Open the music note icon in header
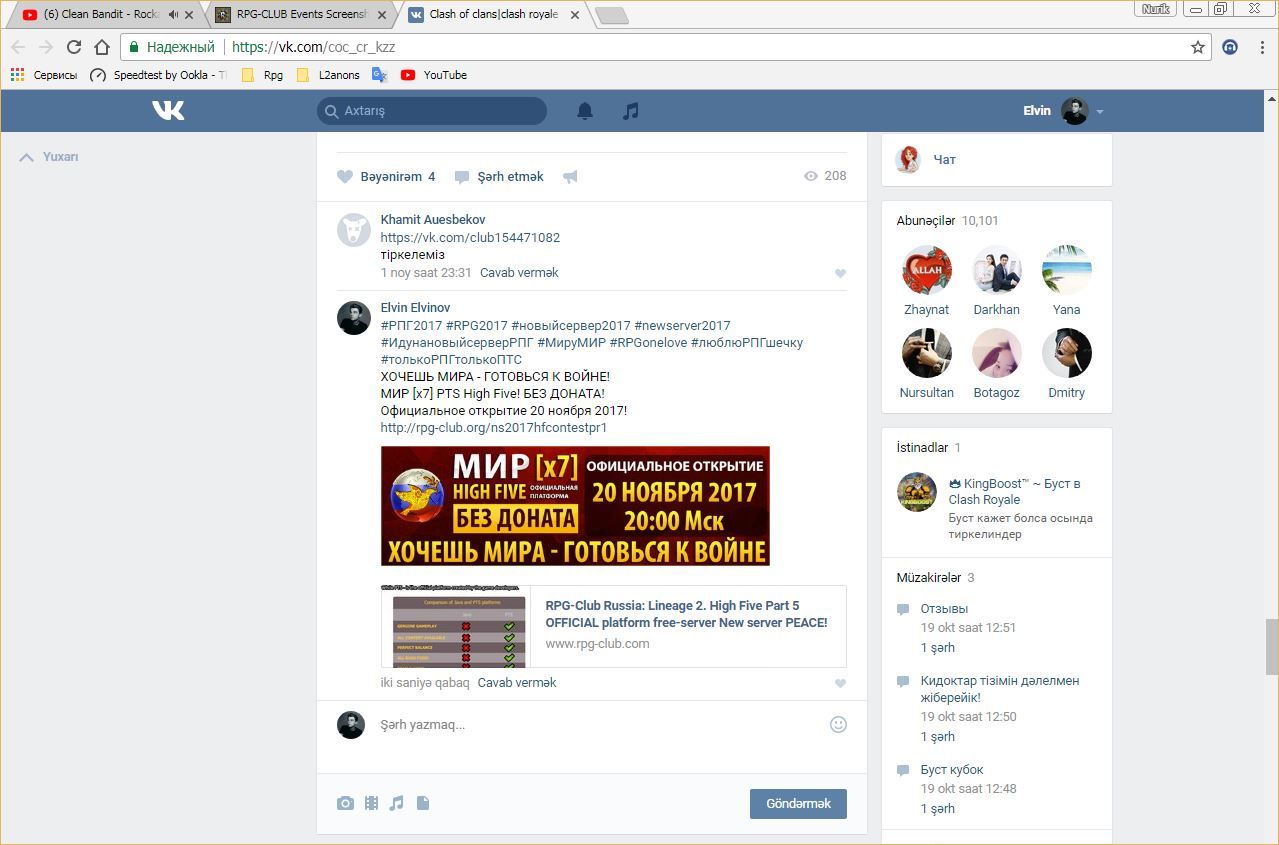 tap(630, 111)
